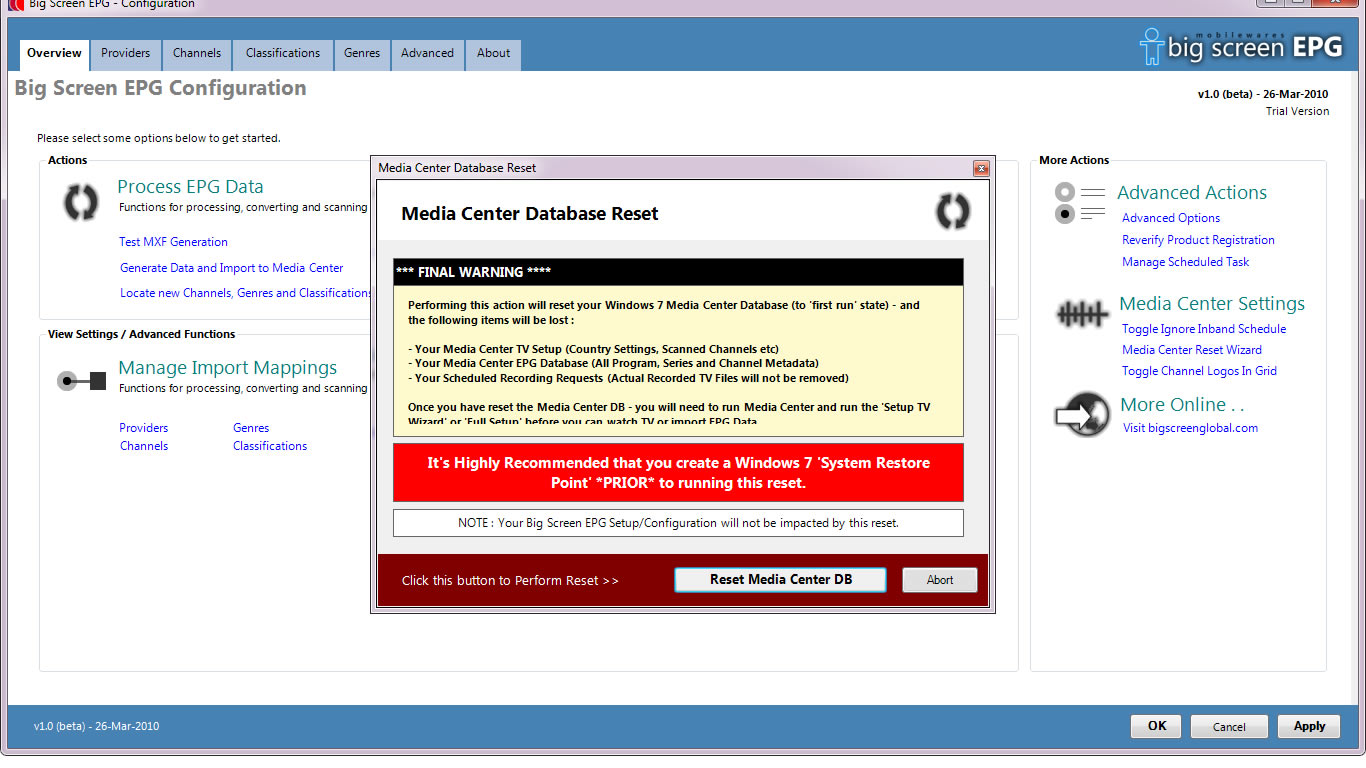Click the Cancel button
The height and width of the screenshot is (768, 1366).
1230,727
